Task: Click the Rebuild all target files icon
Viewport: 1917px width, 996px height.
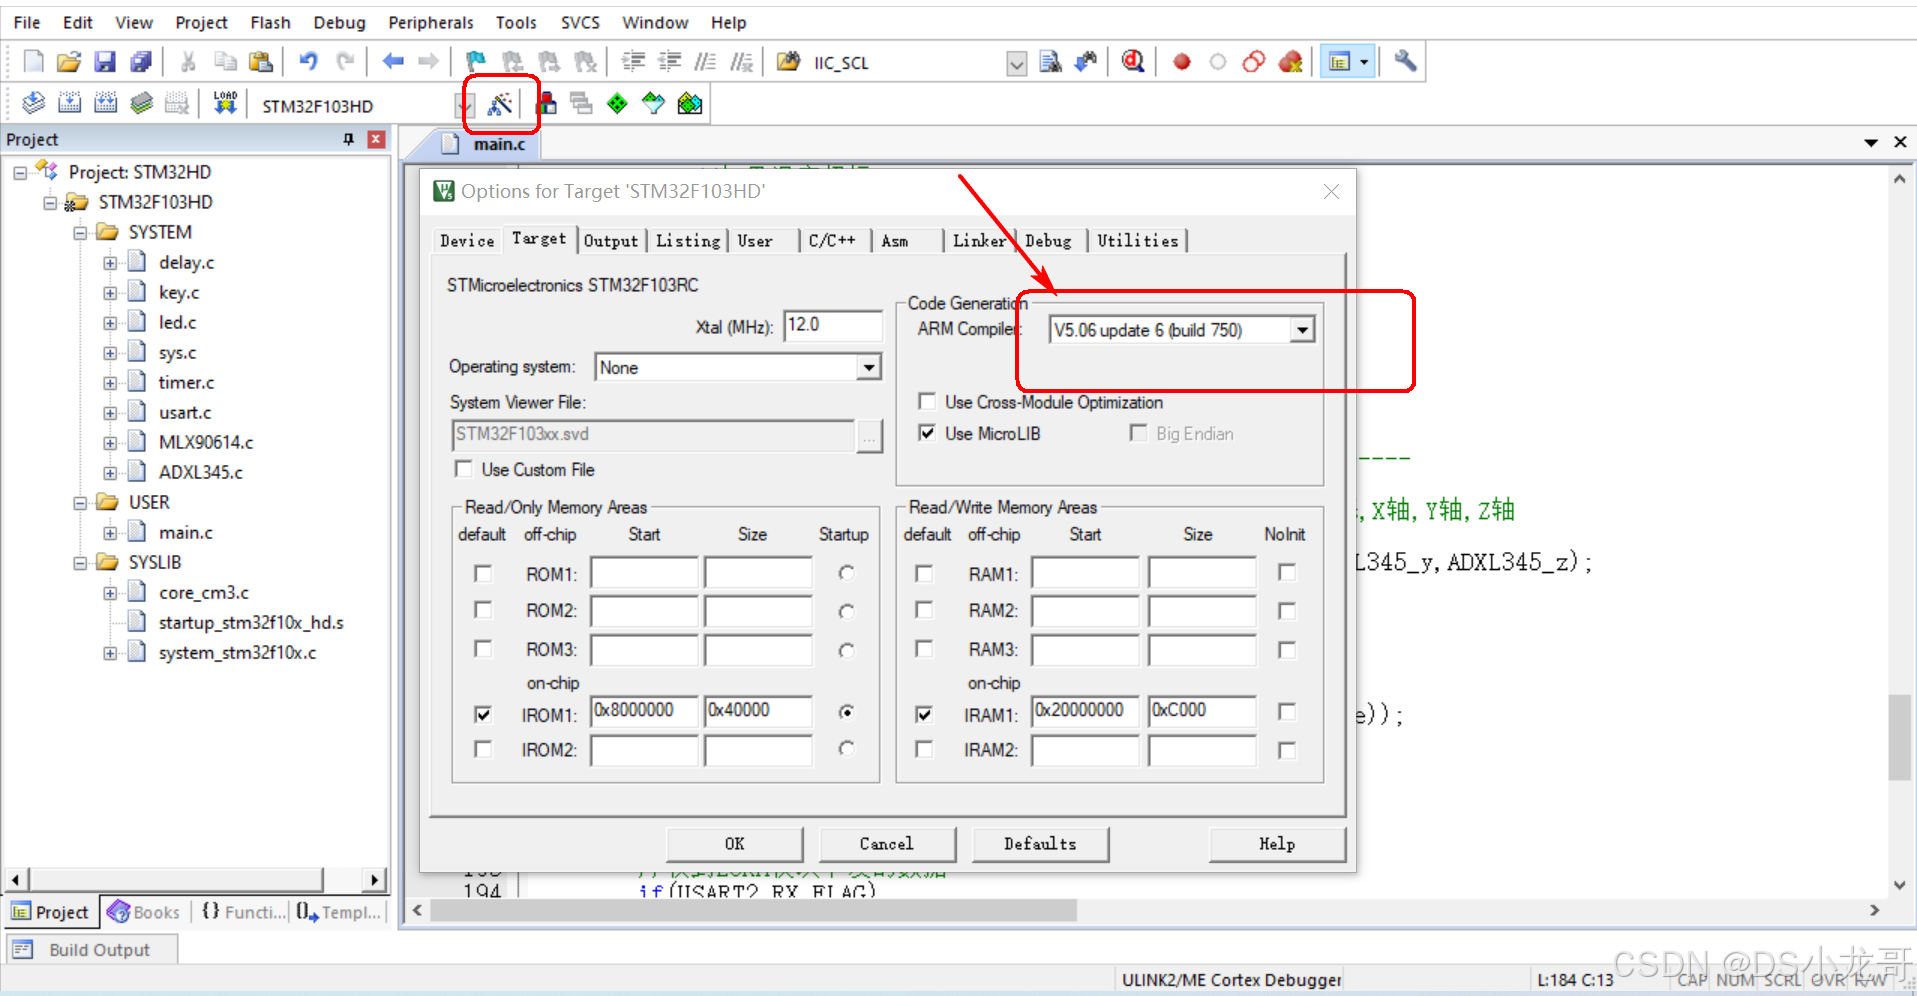Action: click(105, 103)
